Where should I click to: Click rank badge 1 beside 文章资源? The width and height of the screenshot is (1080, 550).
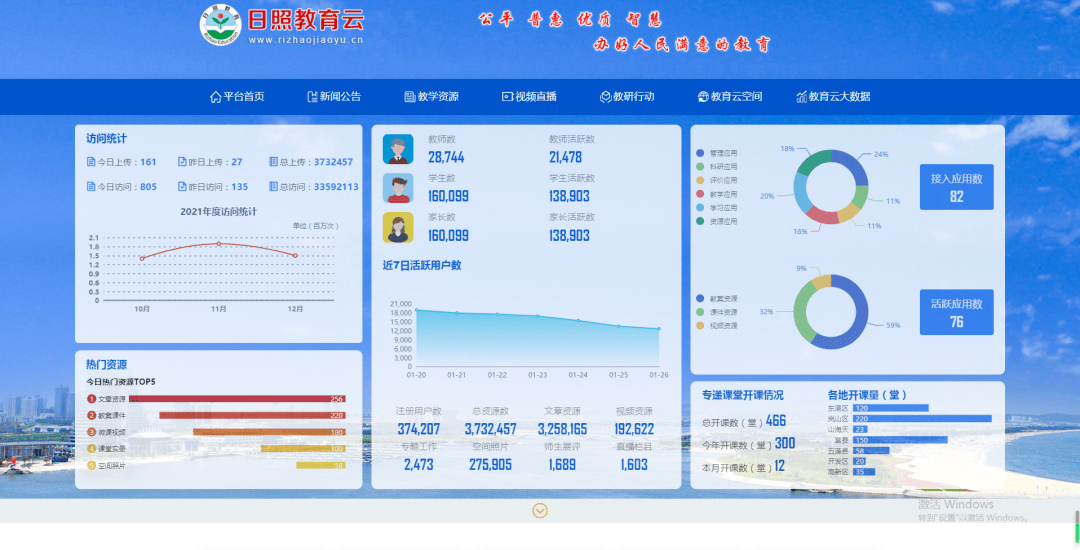point(92,399)
